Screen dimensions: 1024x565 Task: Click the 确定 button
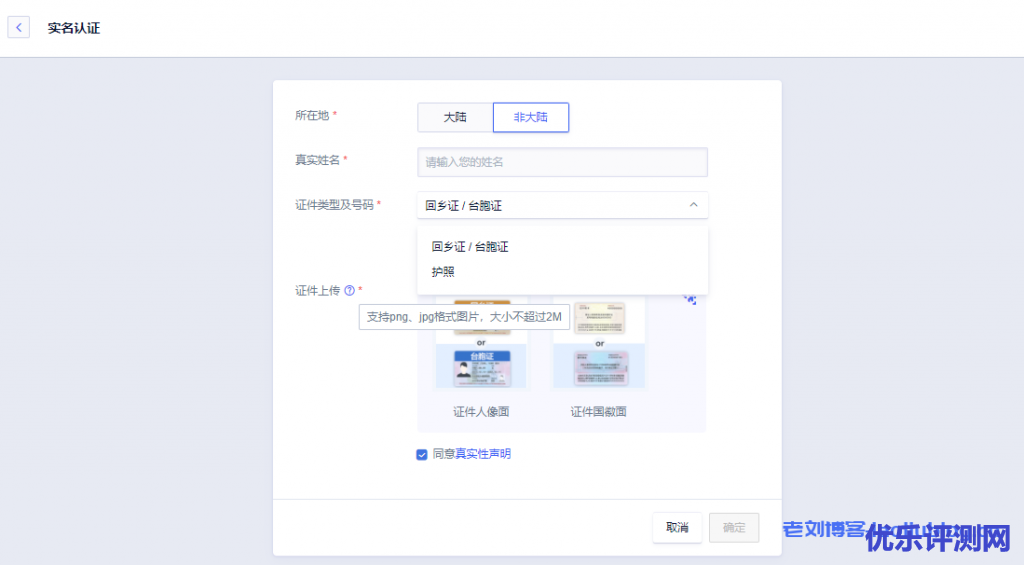point(734,528)
